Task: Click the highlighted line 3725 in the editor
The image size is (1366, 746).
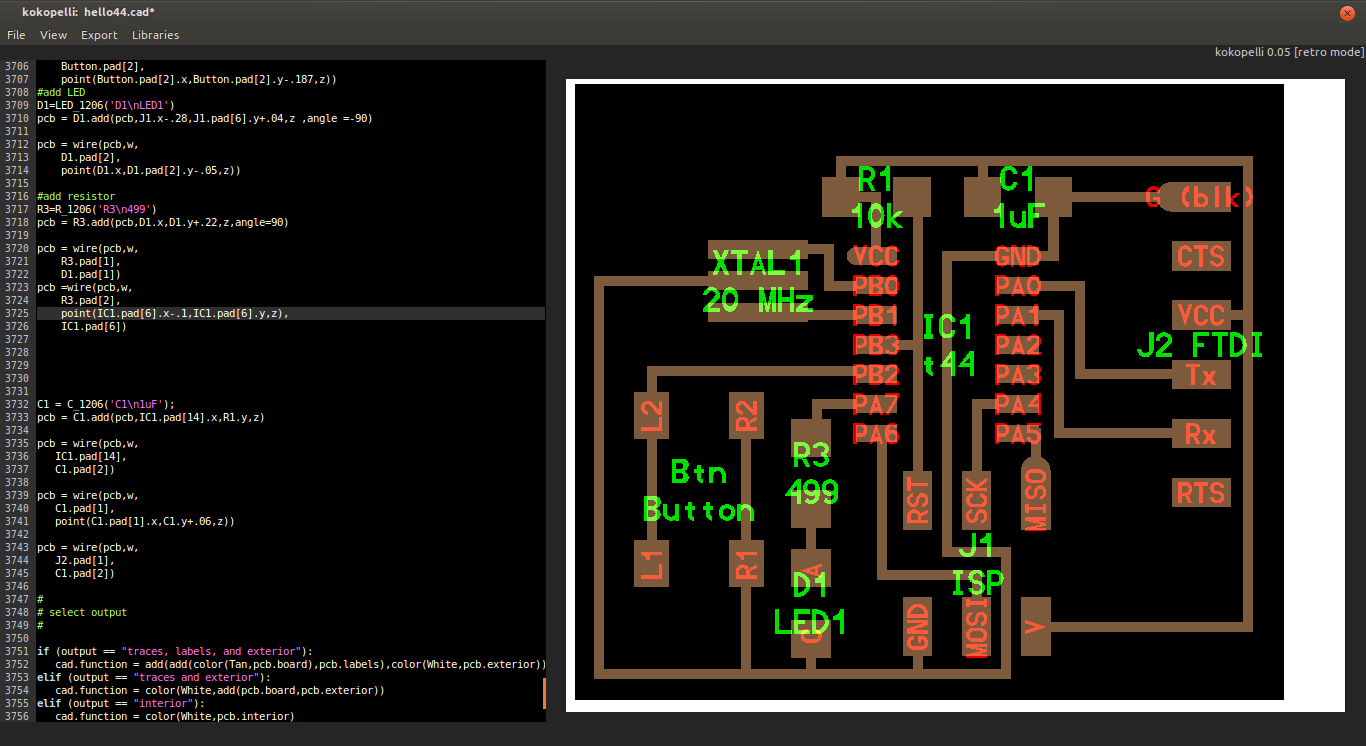Action: tap(290, 313)
